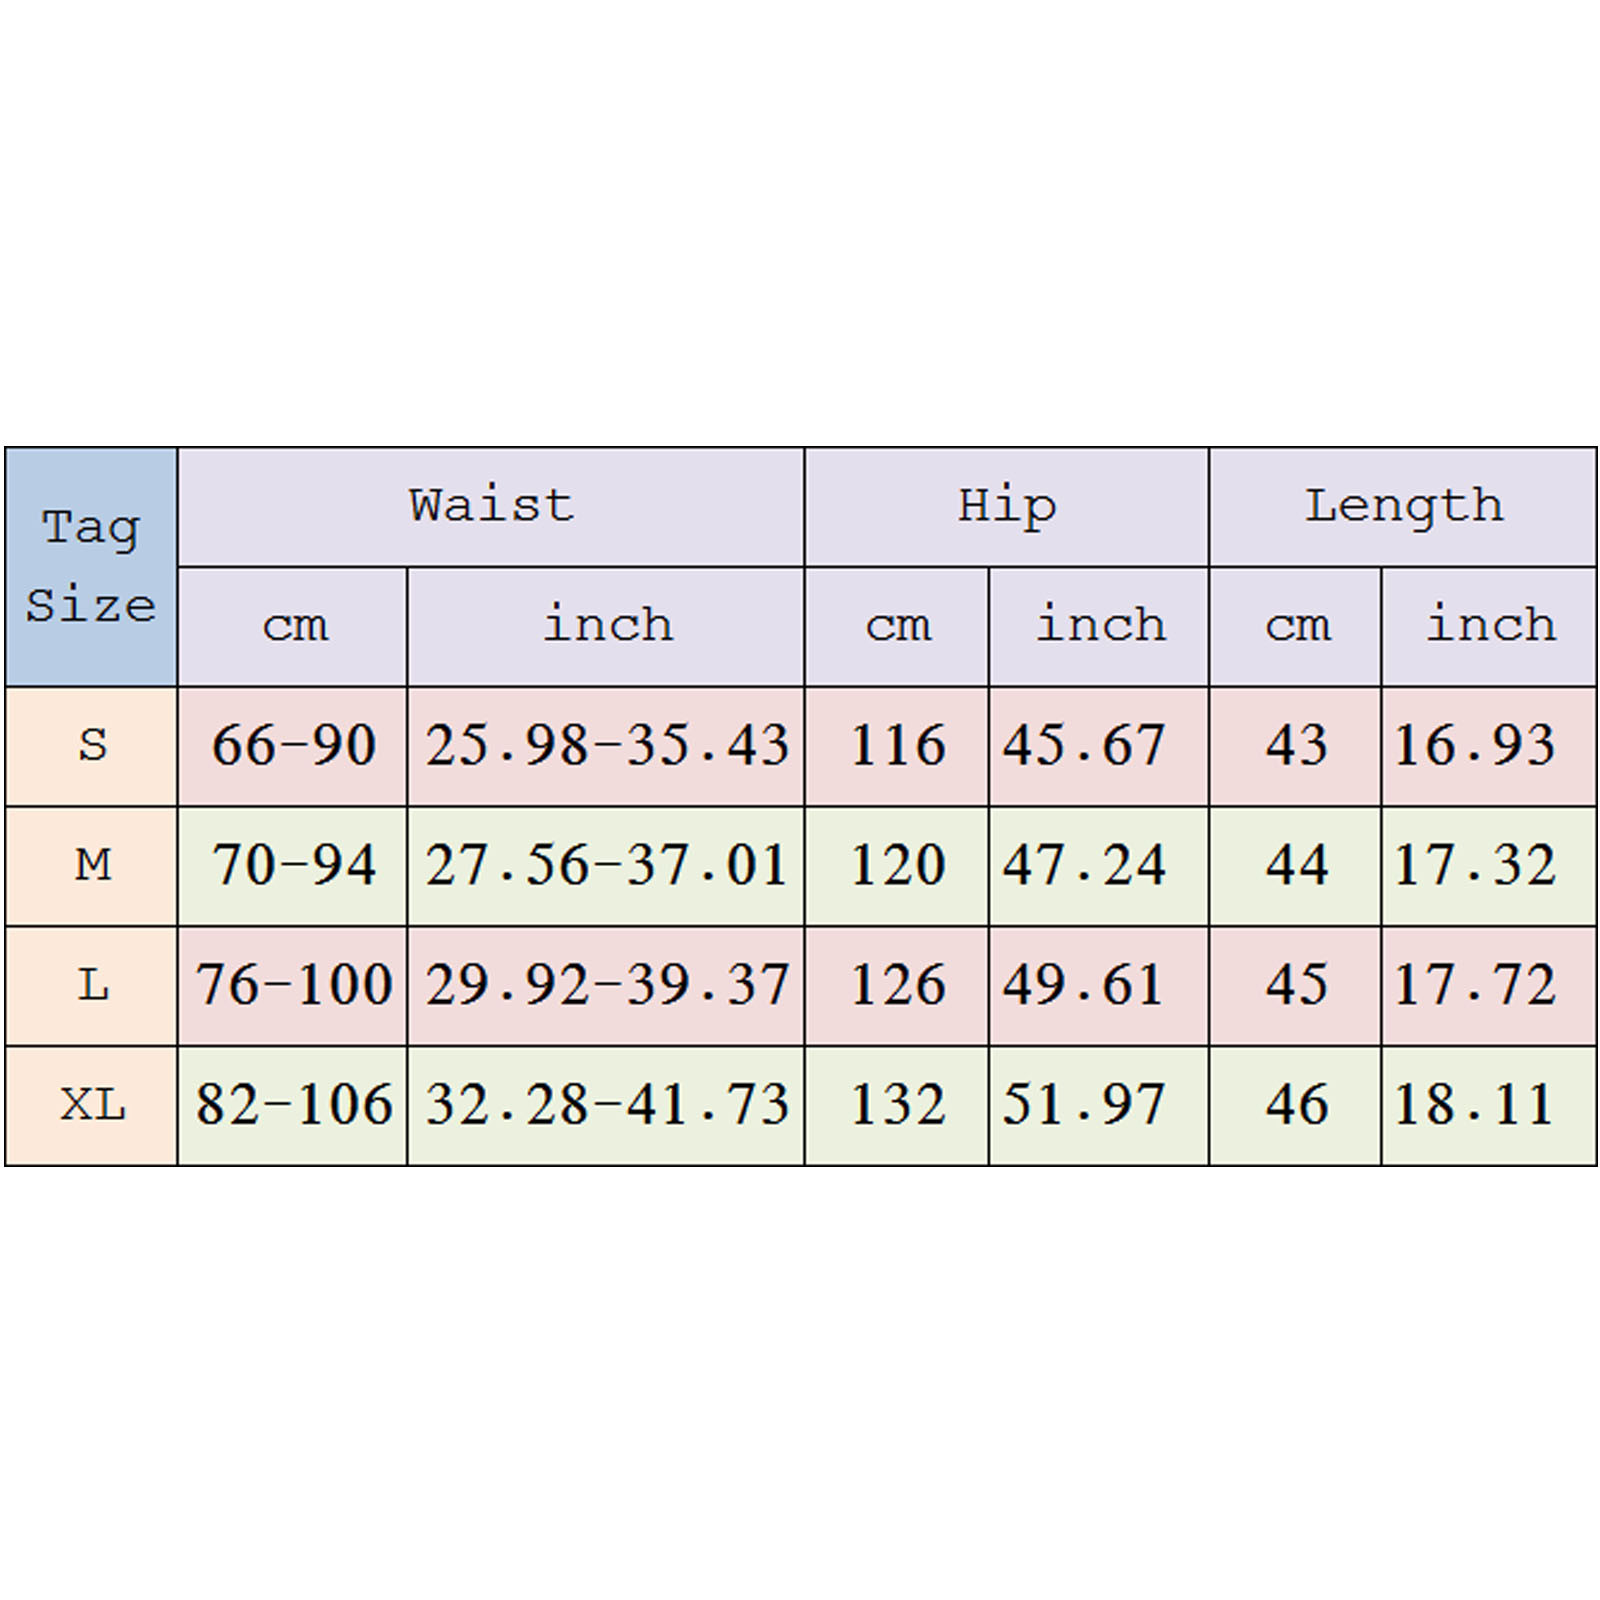Click the Tag Size header cell

pyautogui.click(x=91, y=566)
